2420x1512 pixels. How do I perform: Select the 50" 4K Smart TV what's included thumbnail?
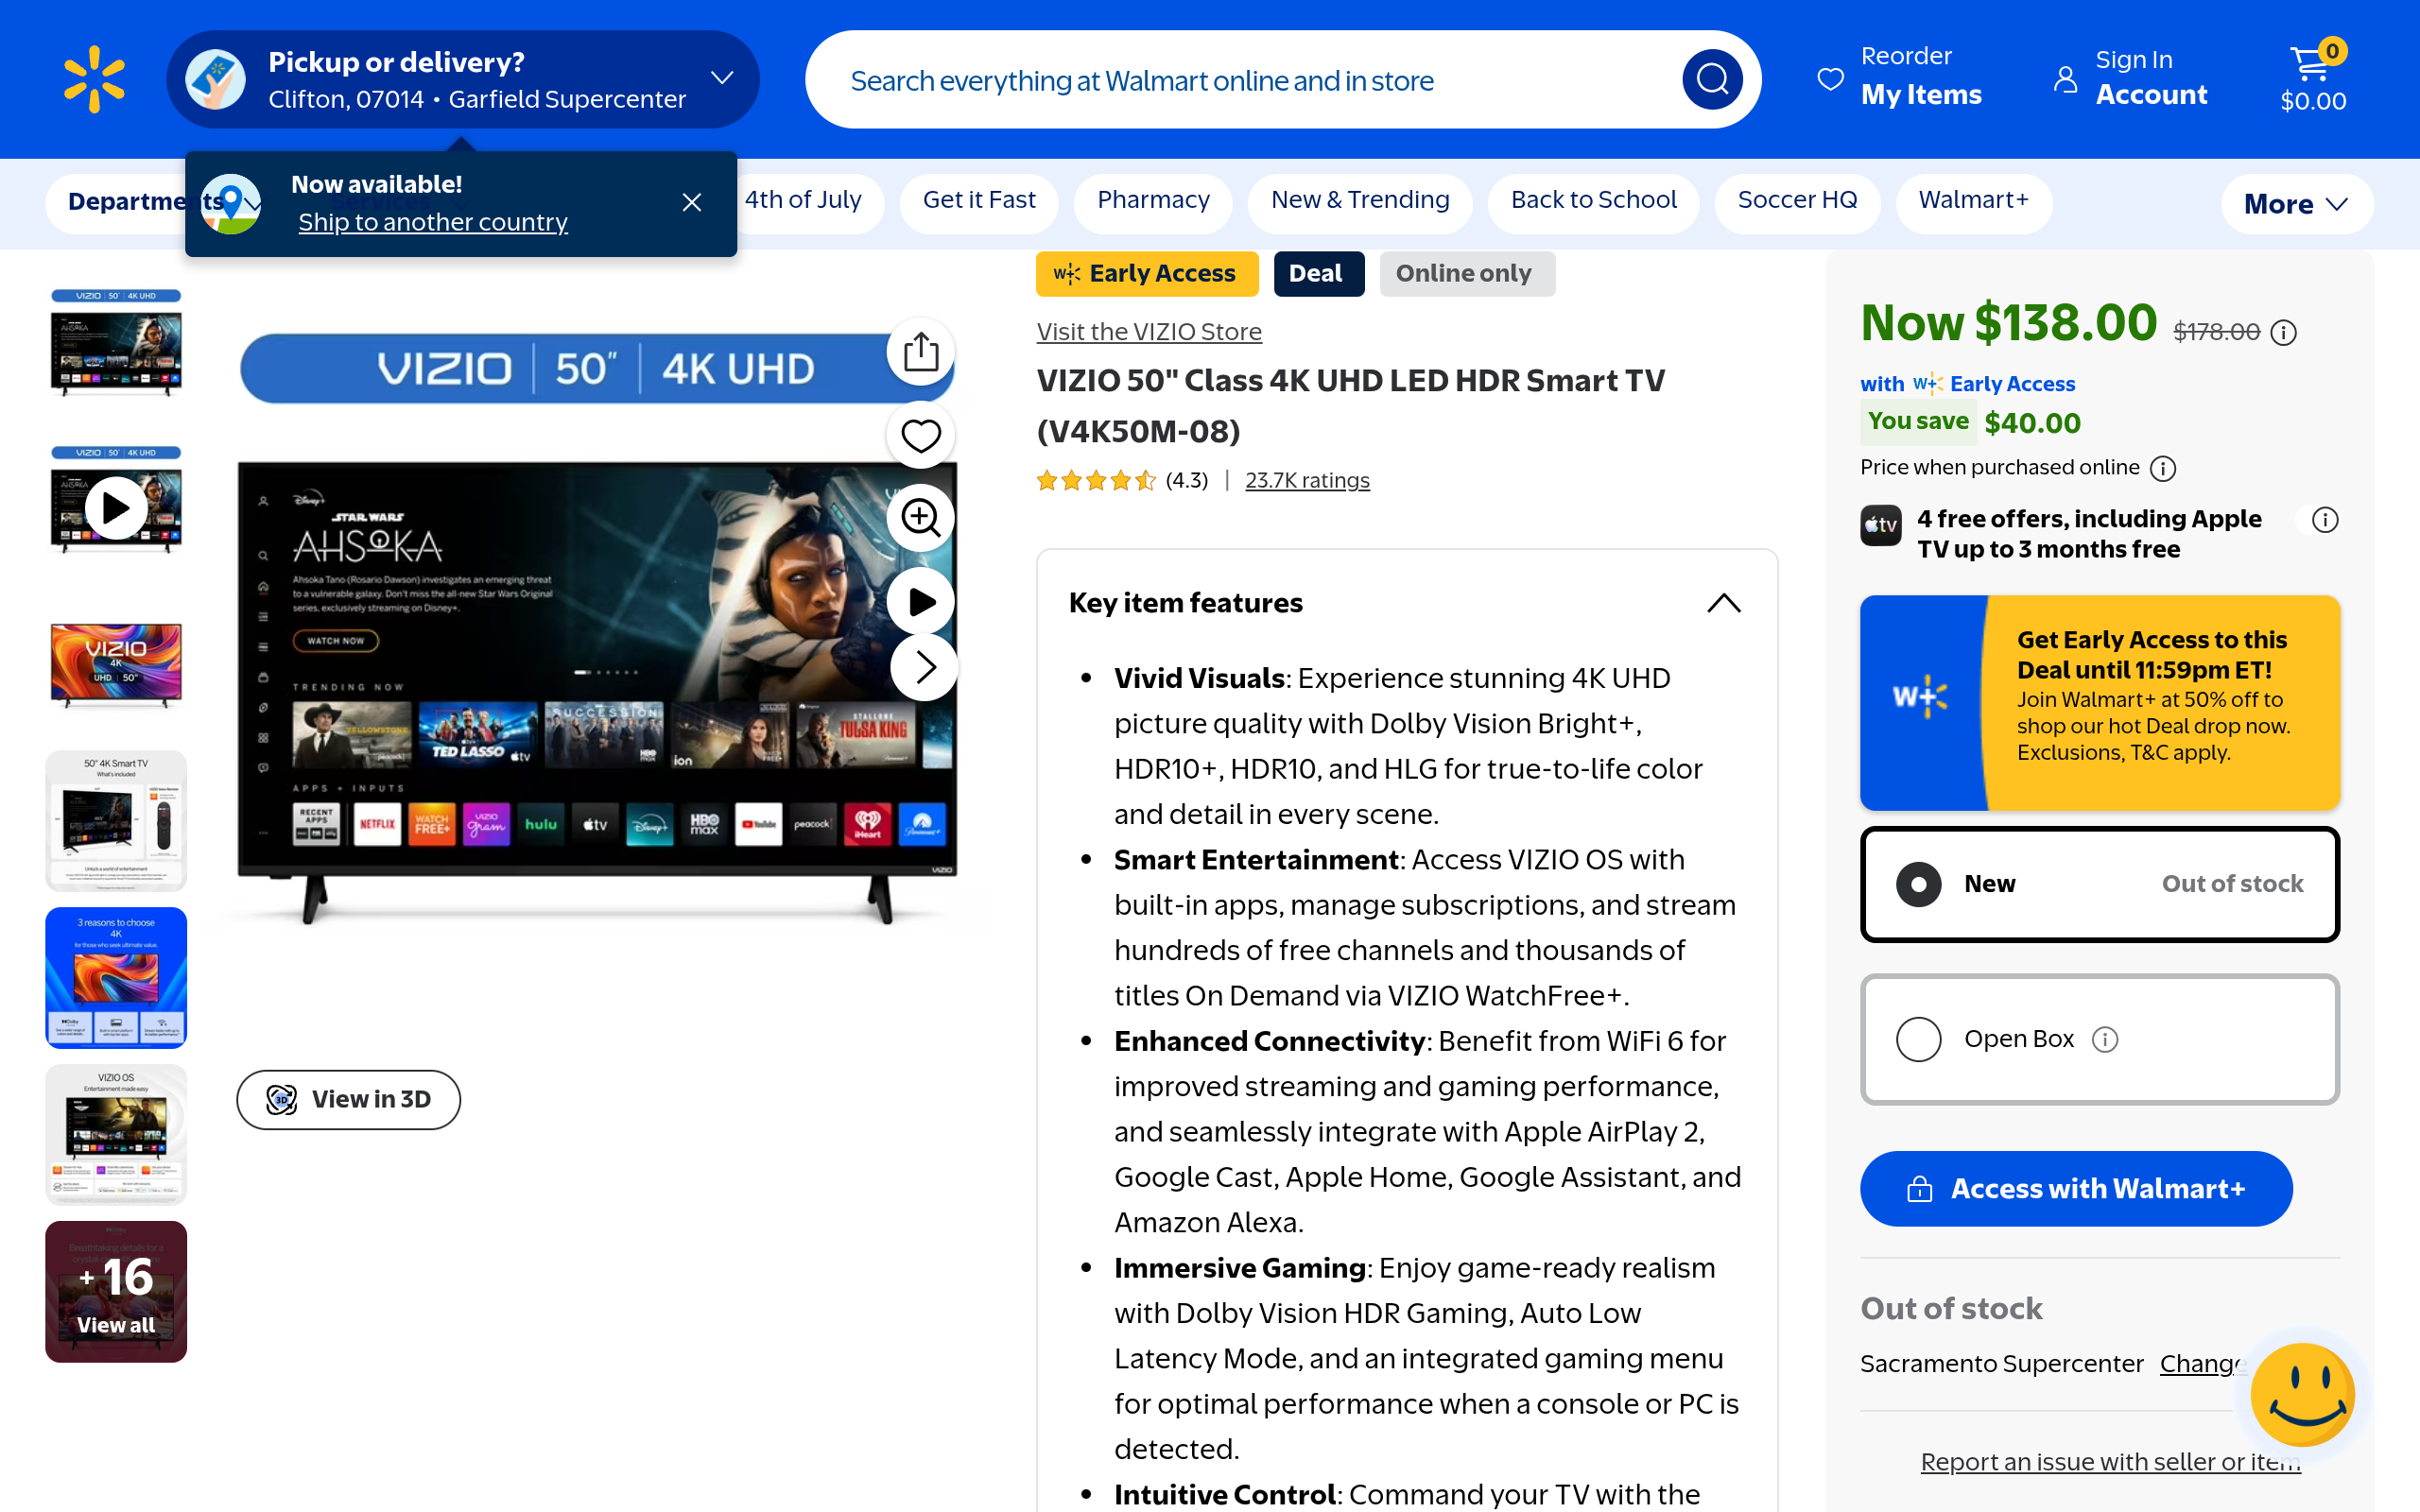tap(116, 821)
